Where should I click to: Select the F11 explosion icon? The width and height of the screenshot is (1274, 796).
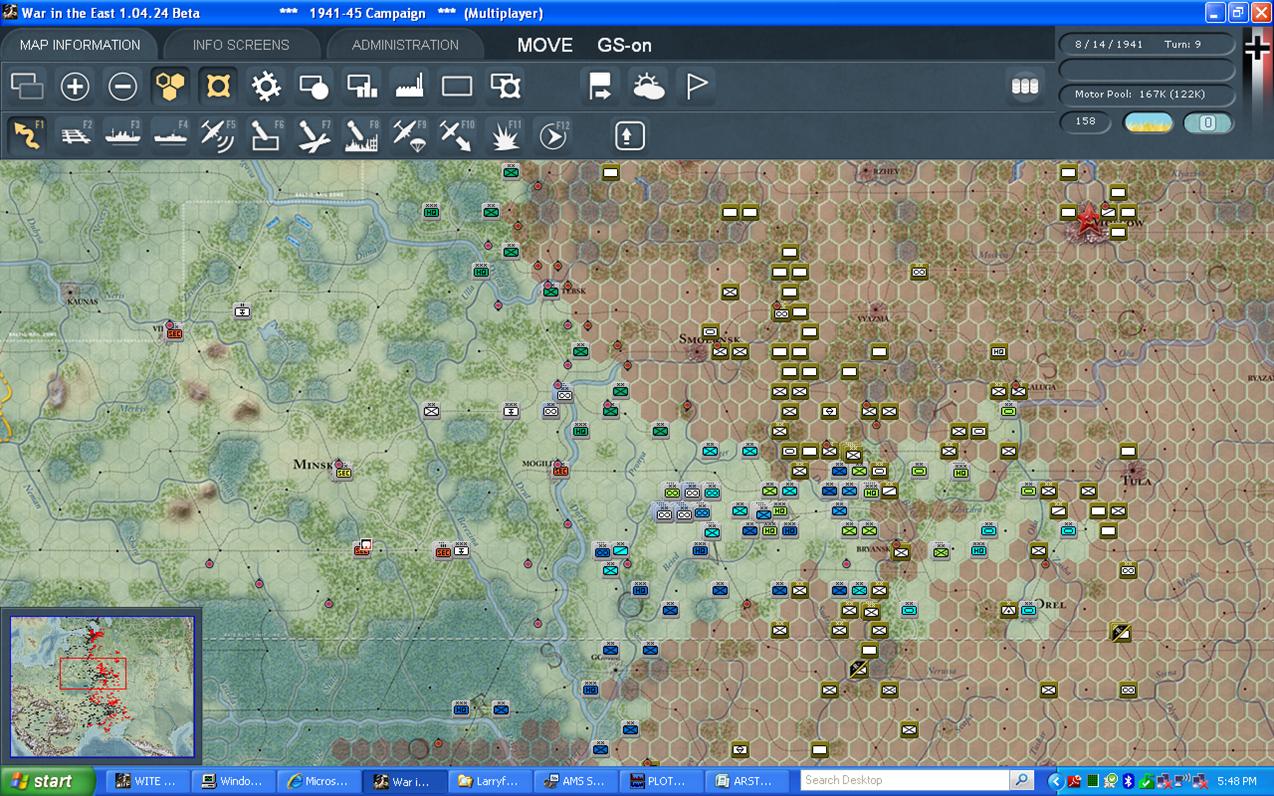506,135
